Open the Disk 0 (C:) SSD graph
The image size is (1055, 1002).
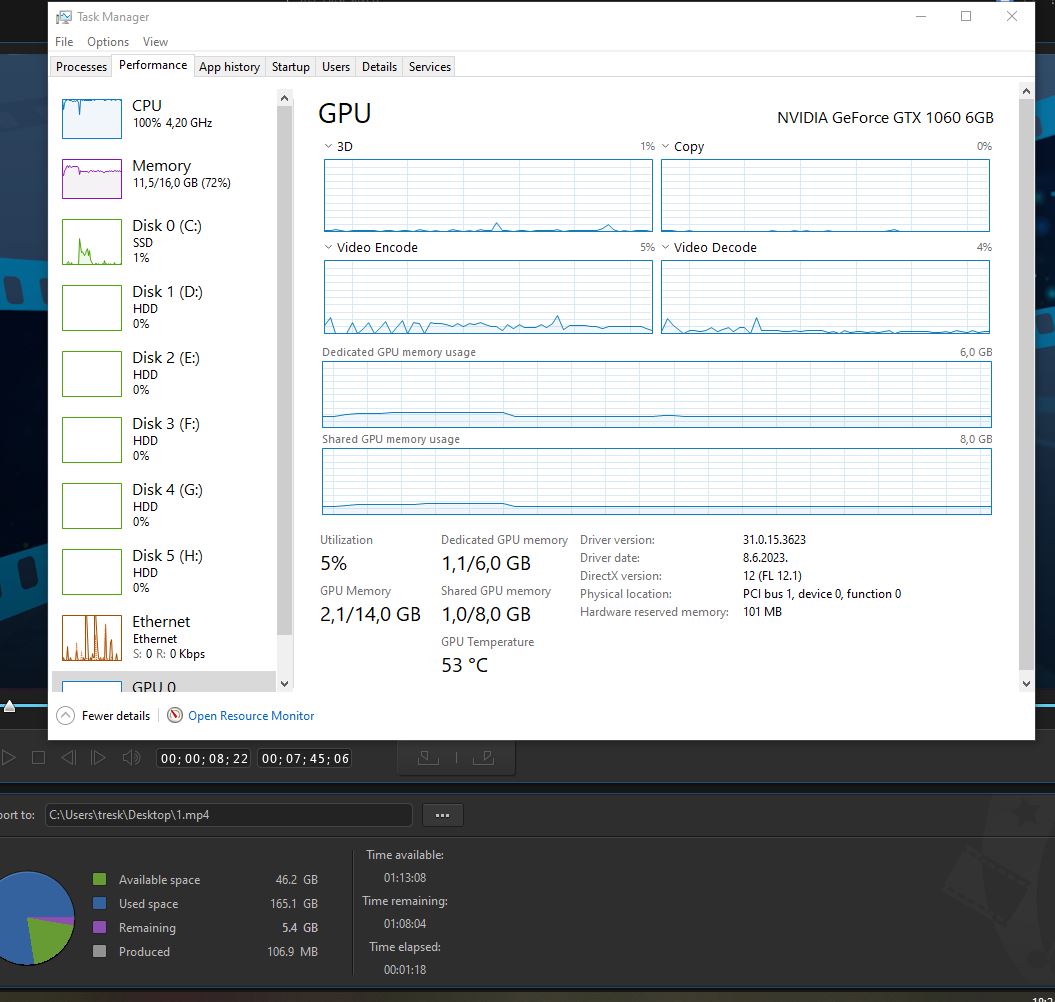91,242
